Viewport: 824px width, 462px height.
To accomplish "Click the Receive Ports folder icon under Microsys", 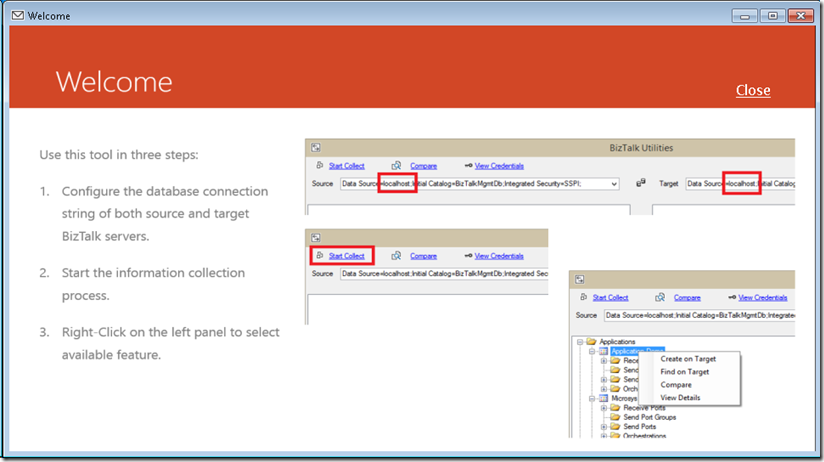I will coord(615,408).
